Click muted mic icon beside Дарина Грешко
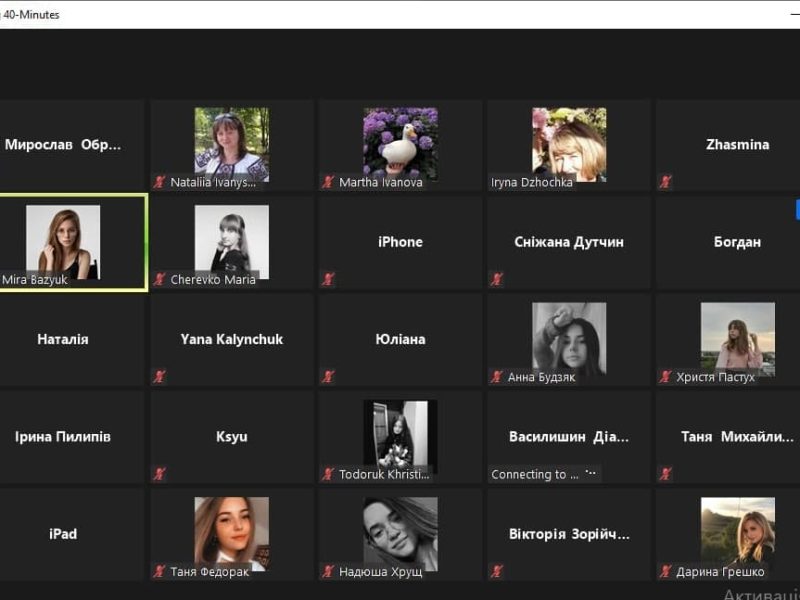Screen dimensions: 800x600 pyautogui.click(x=666, y=572)
